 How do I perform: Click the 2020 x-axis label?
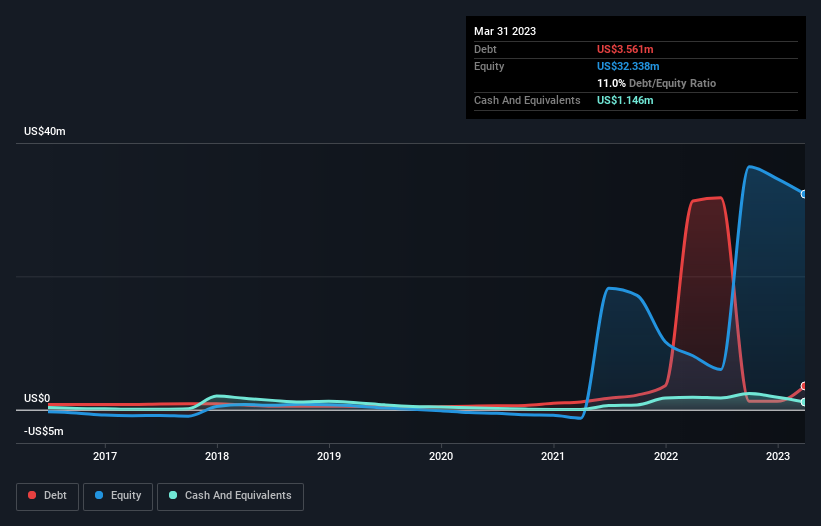441,456
